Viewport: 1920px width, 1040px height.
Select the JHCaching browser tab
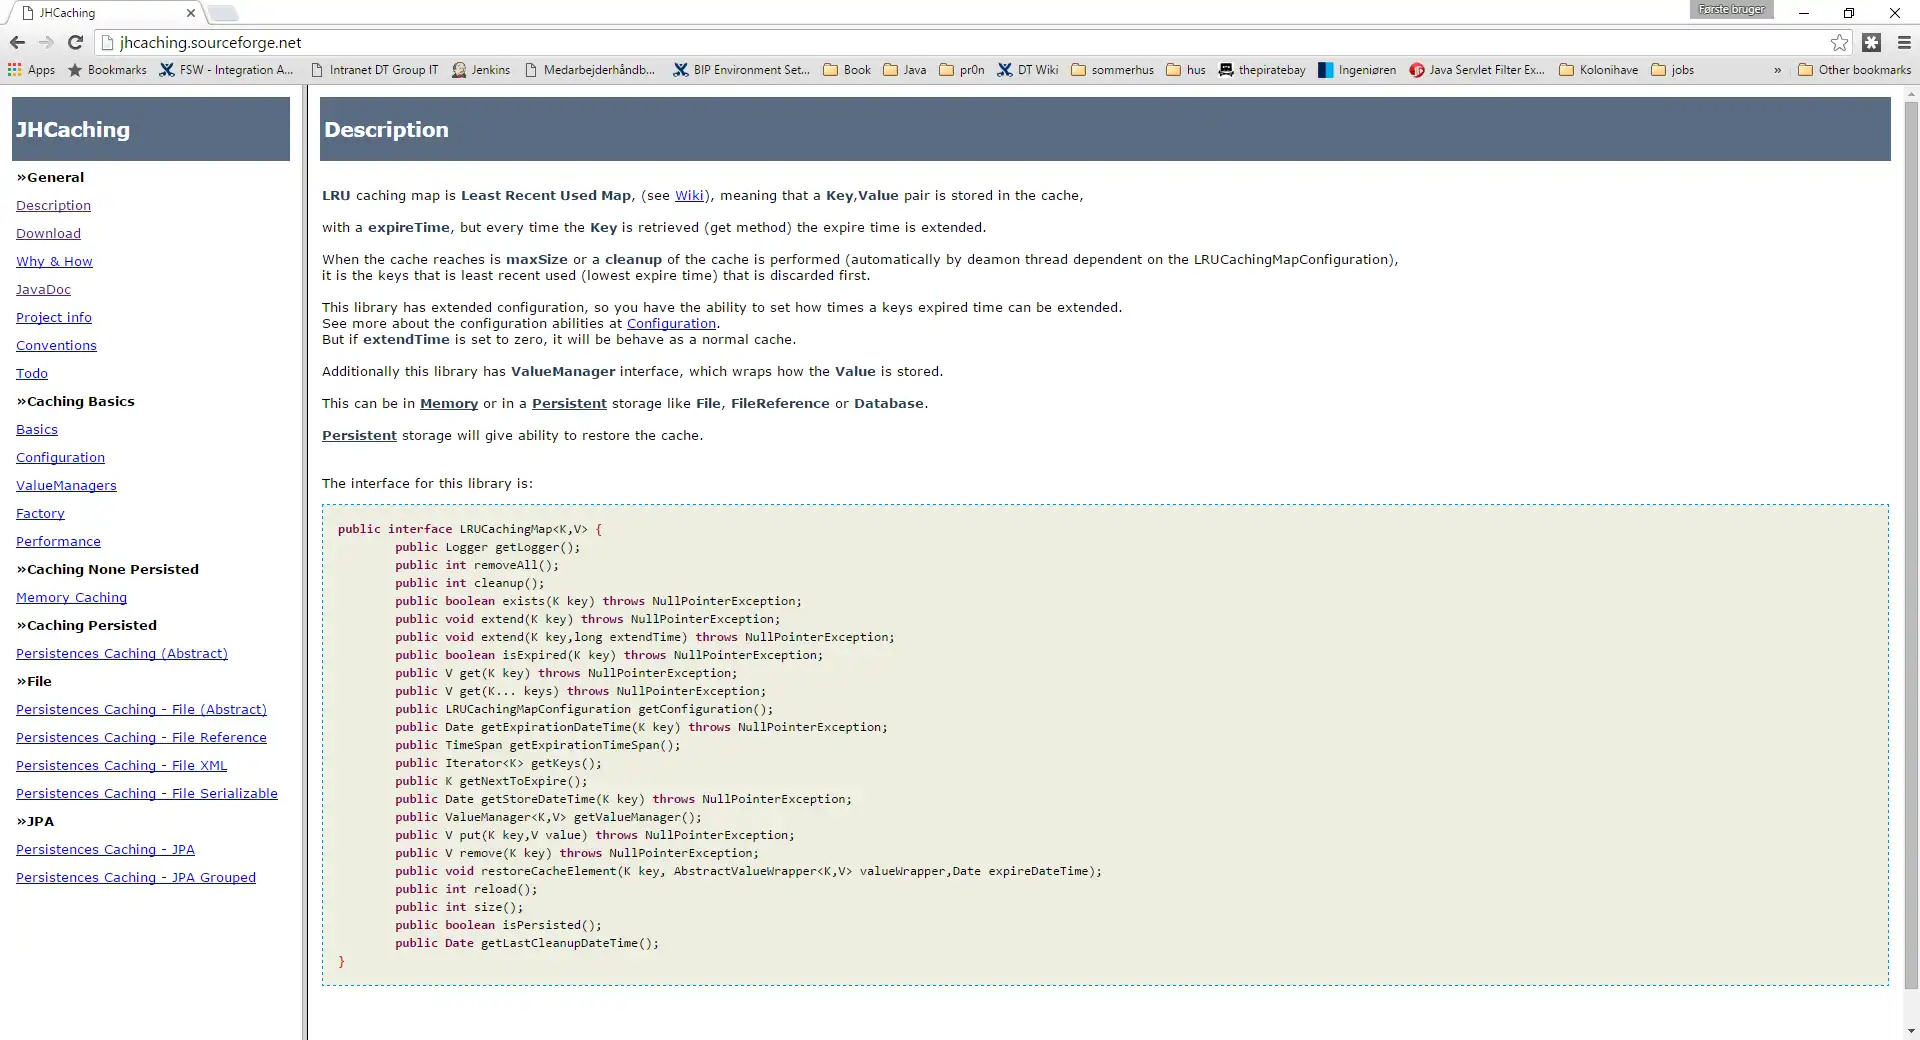pos(105,13)
